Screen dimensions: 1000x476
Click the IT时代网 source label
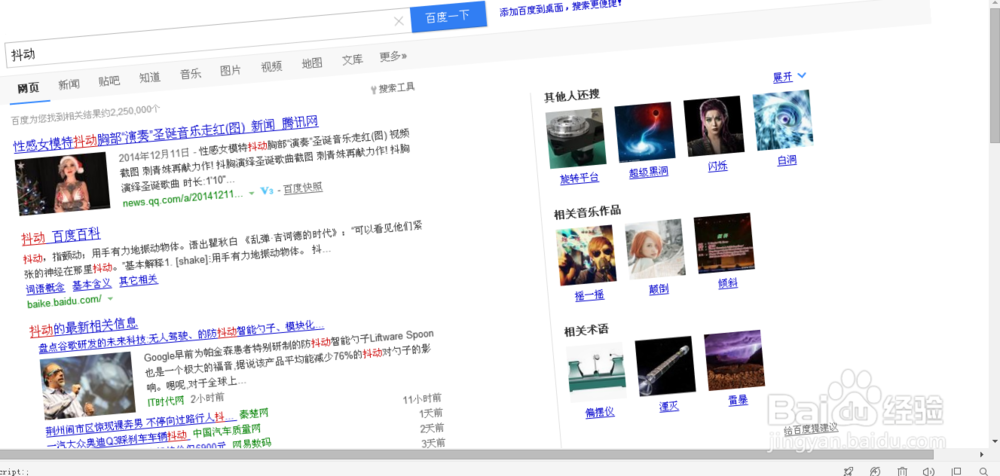165,401
